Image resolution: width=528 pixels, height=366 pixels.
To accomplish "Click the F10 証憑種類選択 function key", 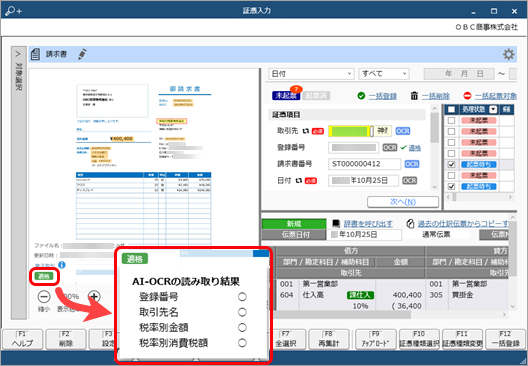I will (x=419, y=339).
